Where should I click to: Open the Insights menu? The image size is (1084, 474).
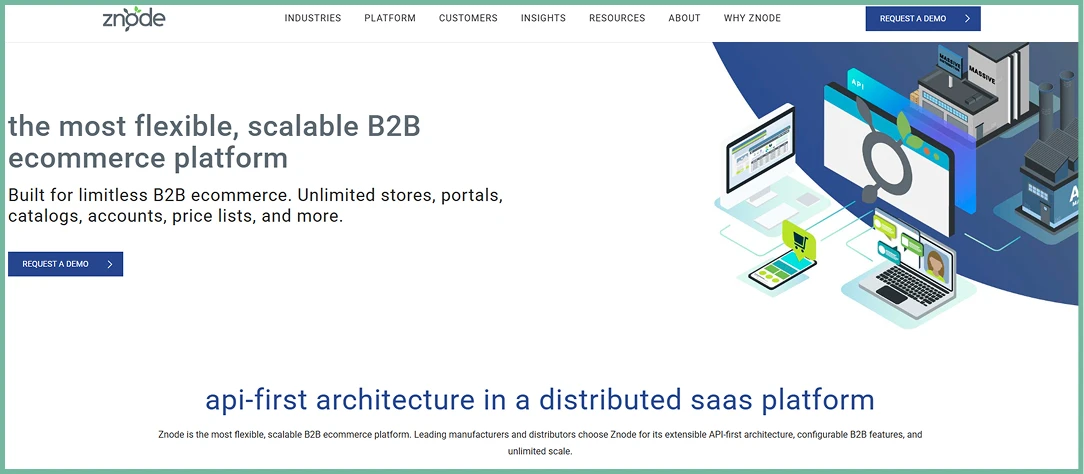click(x=543, y=18)
